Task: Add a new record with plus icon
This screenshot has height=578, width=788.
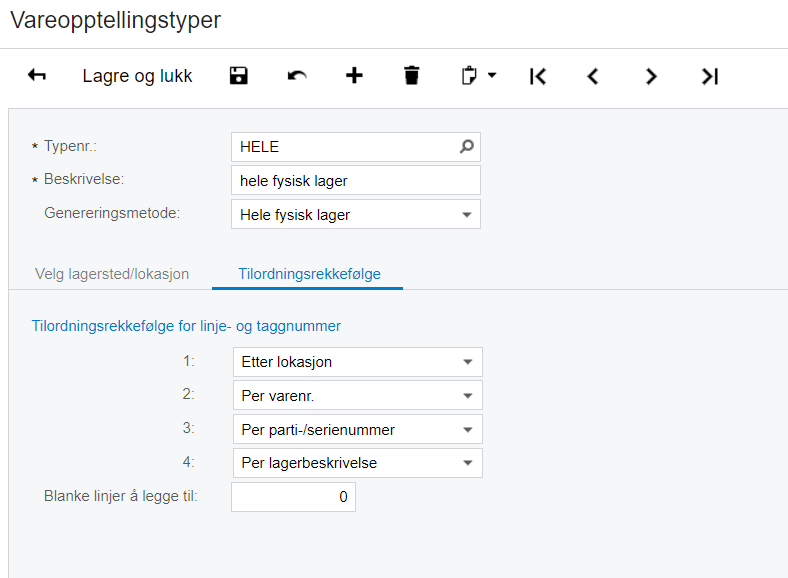Action: tap(354, 75)
